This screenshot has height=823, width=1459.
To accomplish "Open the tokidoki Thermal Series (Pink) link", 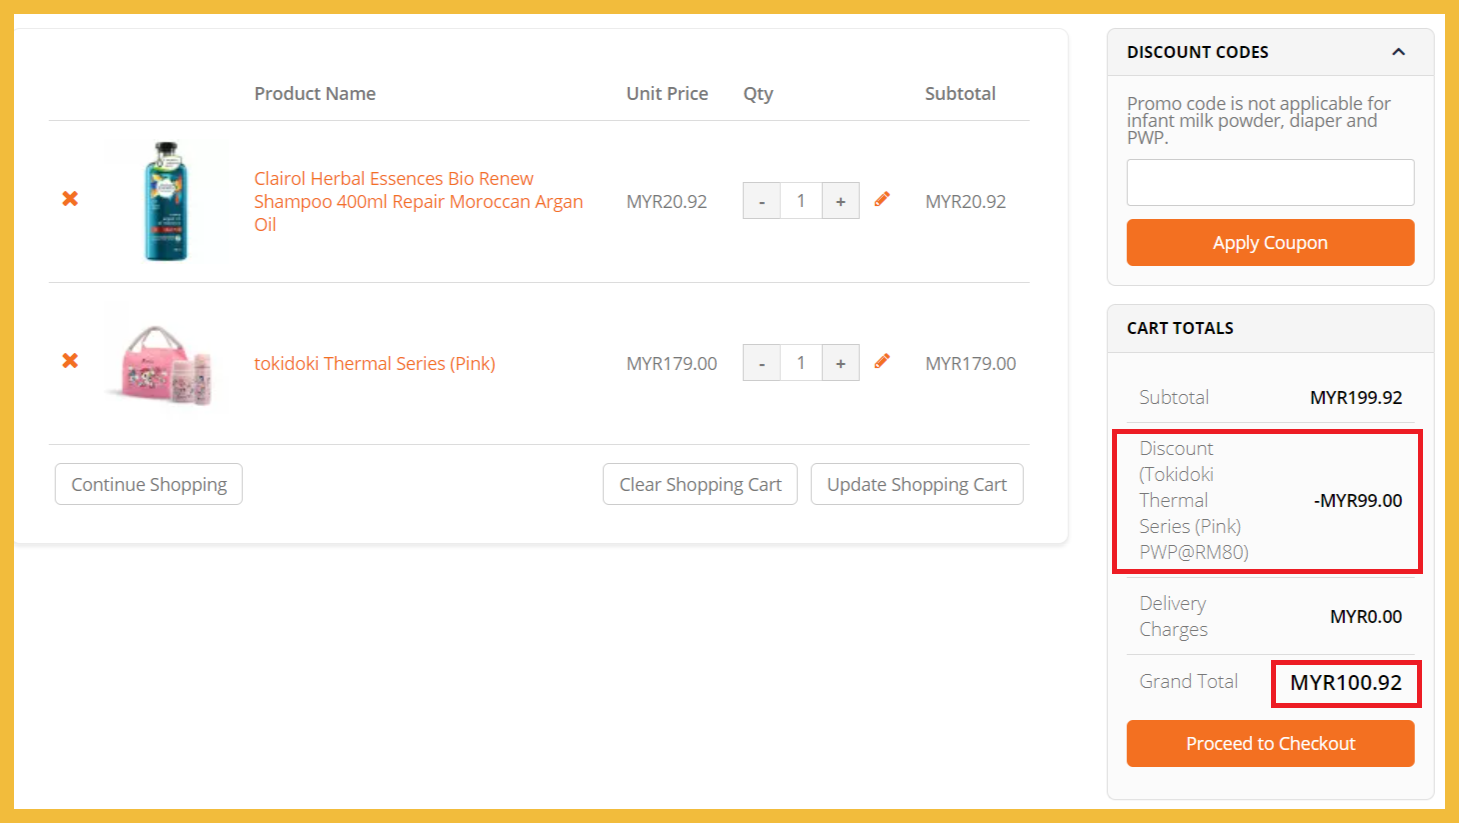I will pyautogui.click(x=374, y=363).
